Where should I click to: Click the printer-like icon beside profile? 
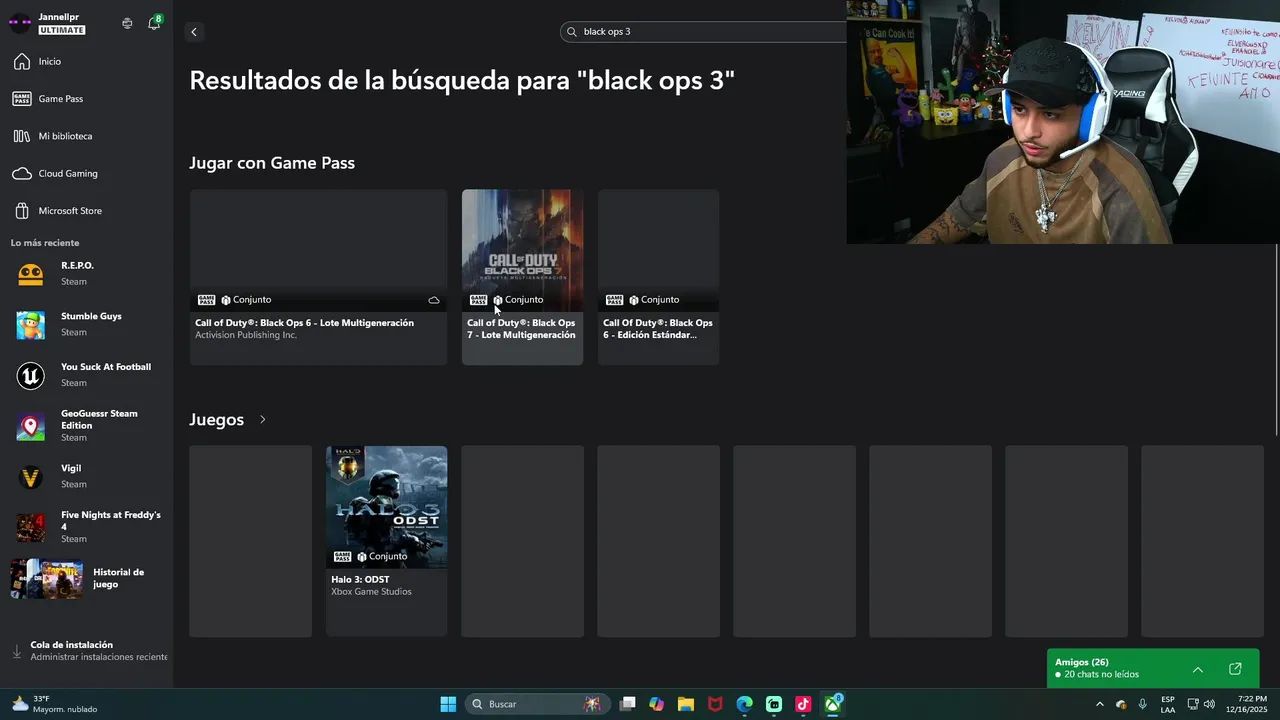tap(127, 23)
